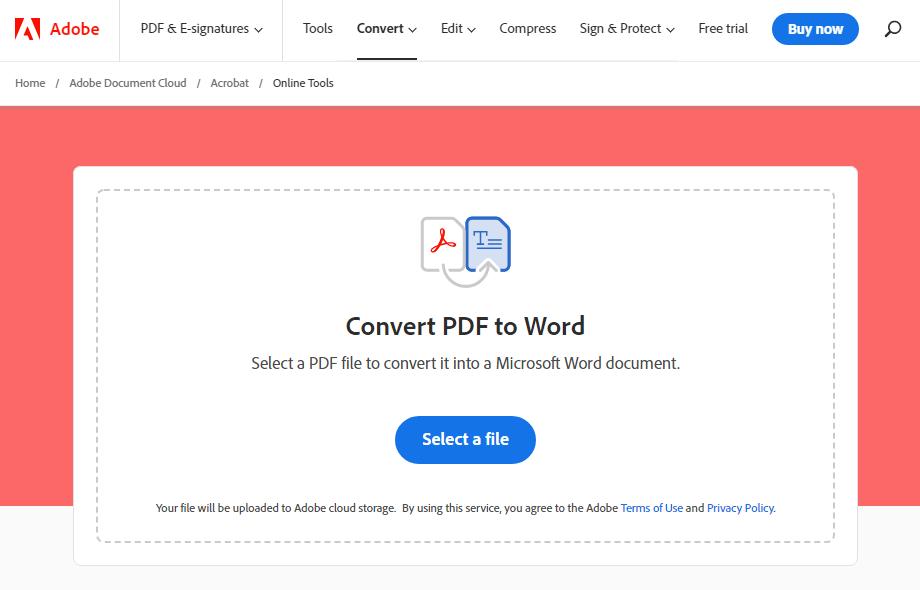Select Online Tools in the breadcrumb
Viewport: 920px width, 590px height.
point(303,83)
